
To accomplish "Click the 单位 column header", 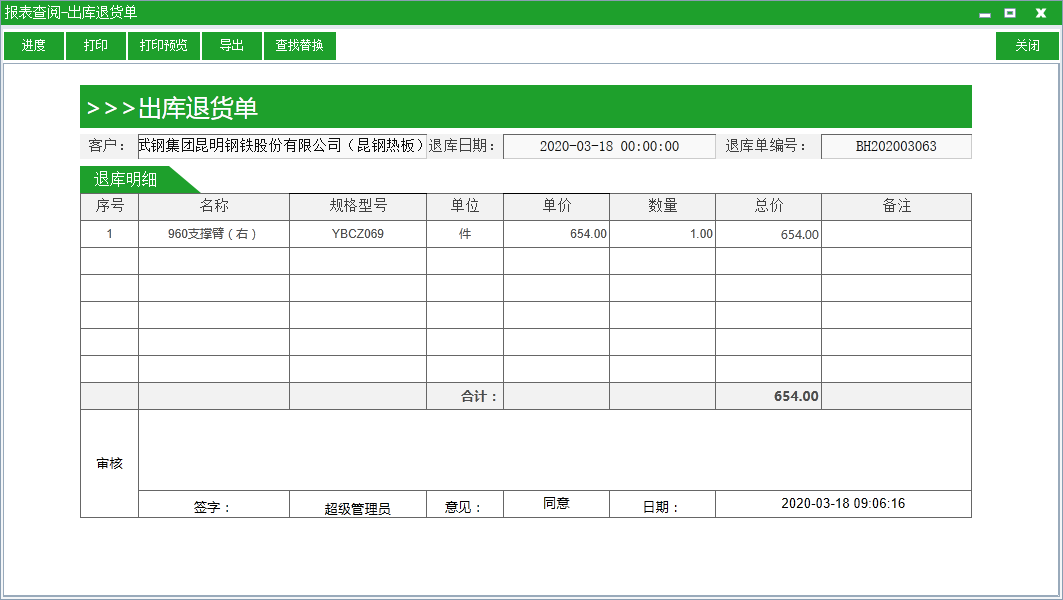I will [x=464, y=206].
